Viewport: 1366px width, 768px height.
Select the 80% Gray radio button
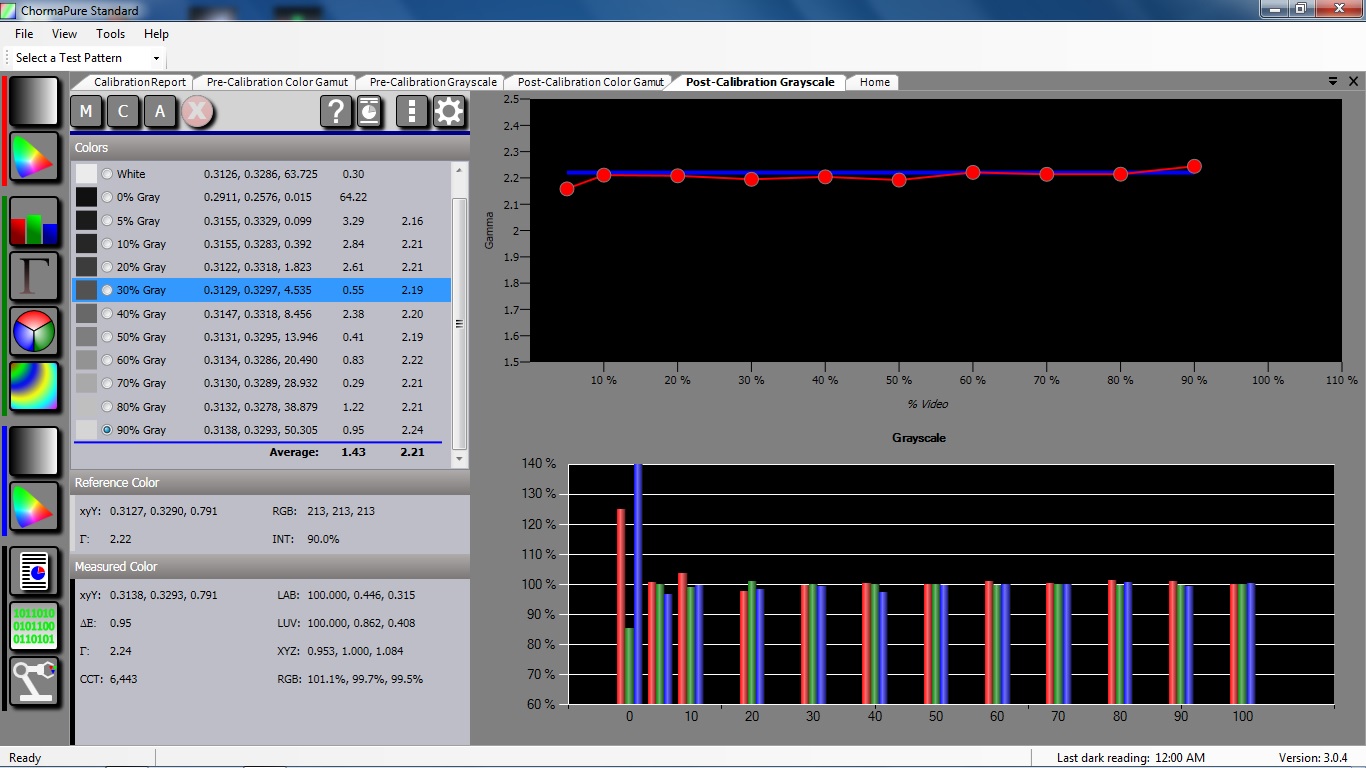(107, 407)
